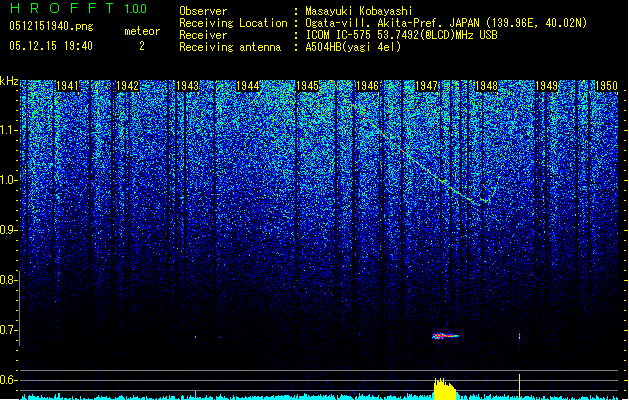Click the meteor count value 2
The height and width of the screenshot is (400, 629).
pyautogui.click(x=142, y=46)
